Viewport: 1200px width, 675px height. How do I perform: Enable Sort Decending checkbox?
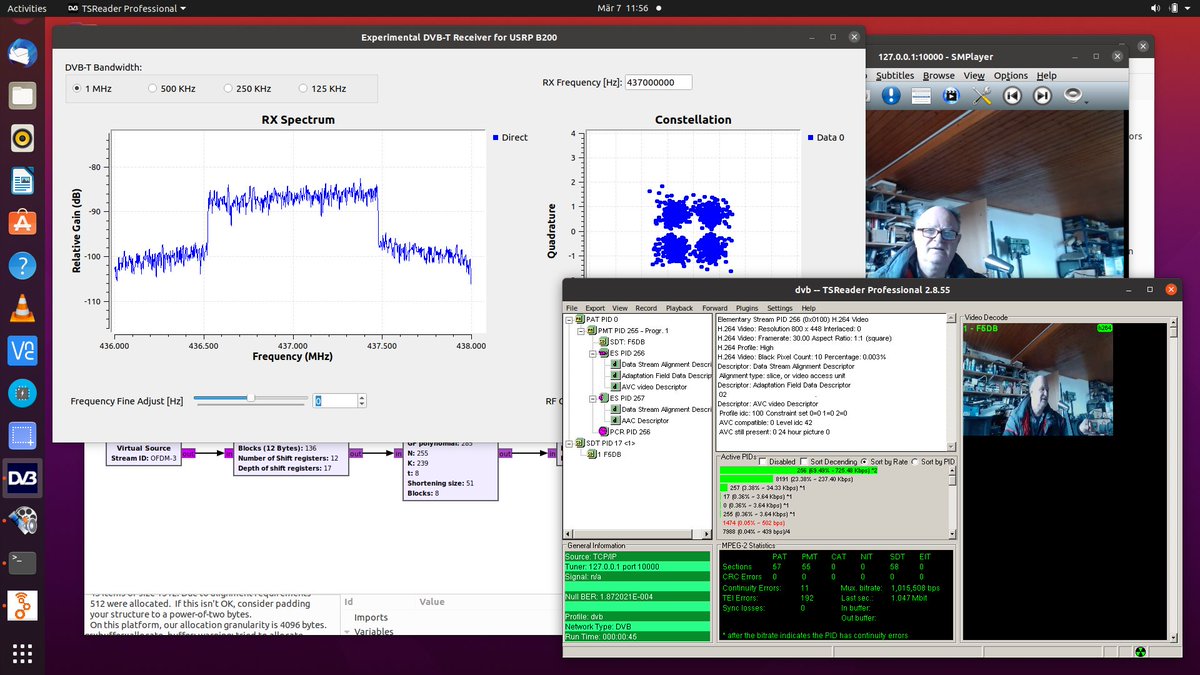pyautogui.click(x=806, y=462)
